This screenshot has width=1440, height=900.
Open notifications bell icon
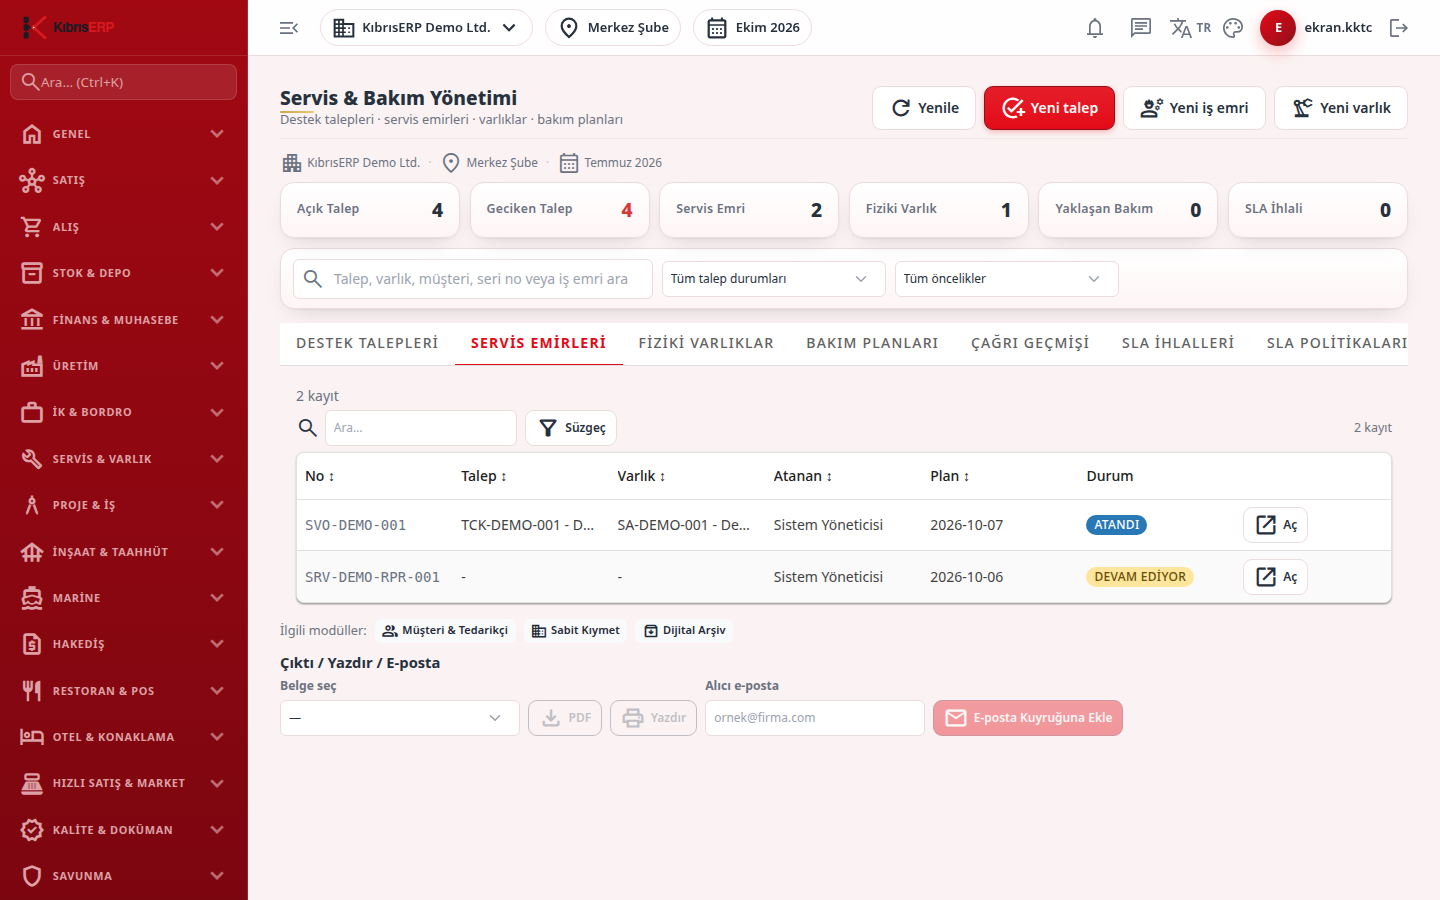[x=1095, y=28]
